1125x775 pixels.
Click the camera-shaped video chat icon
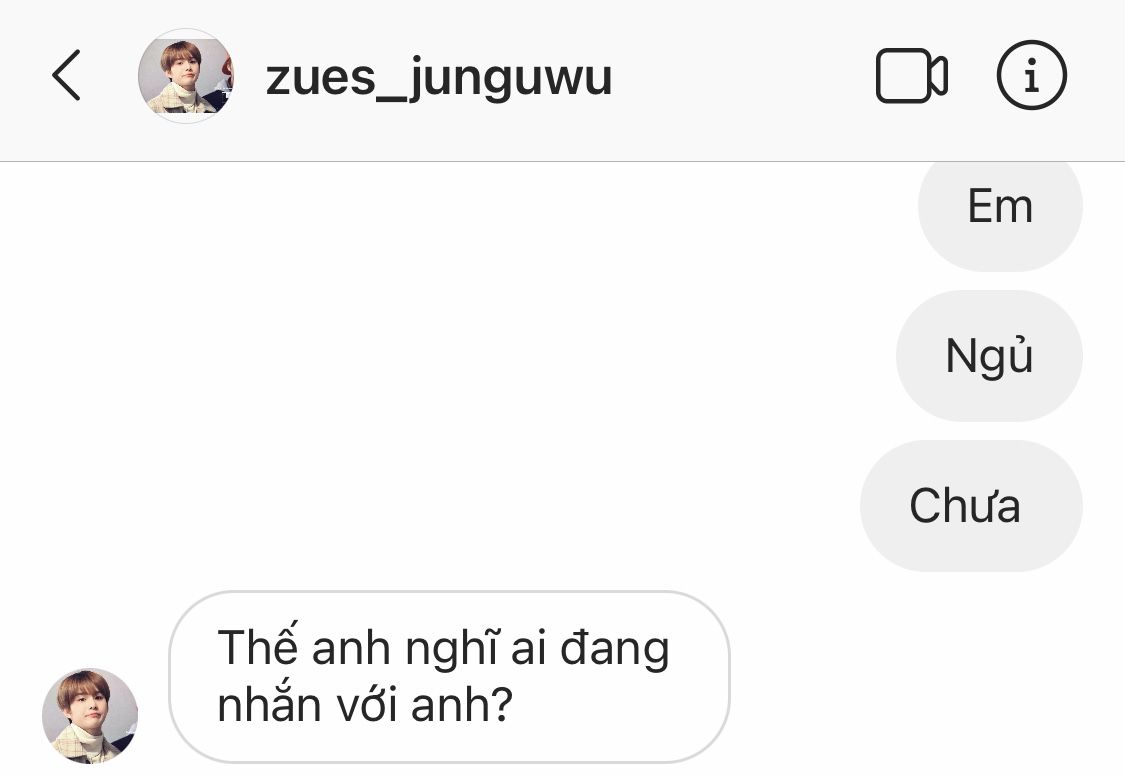pyautogui.click(x=911, y=75)
